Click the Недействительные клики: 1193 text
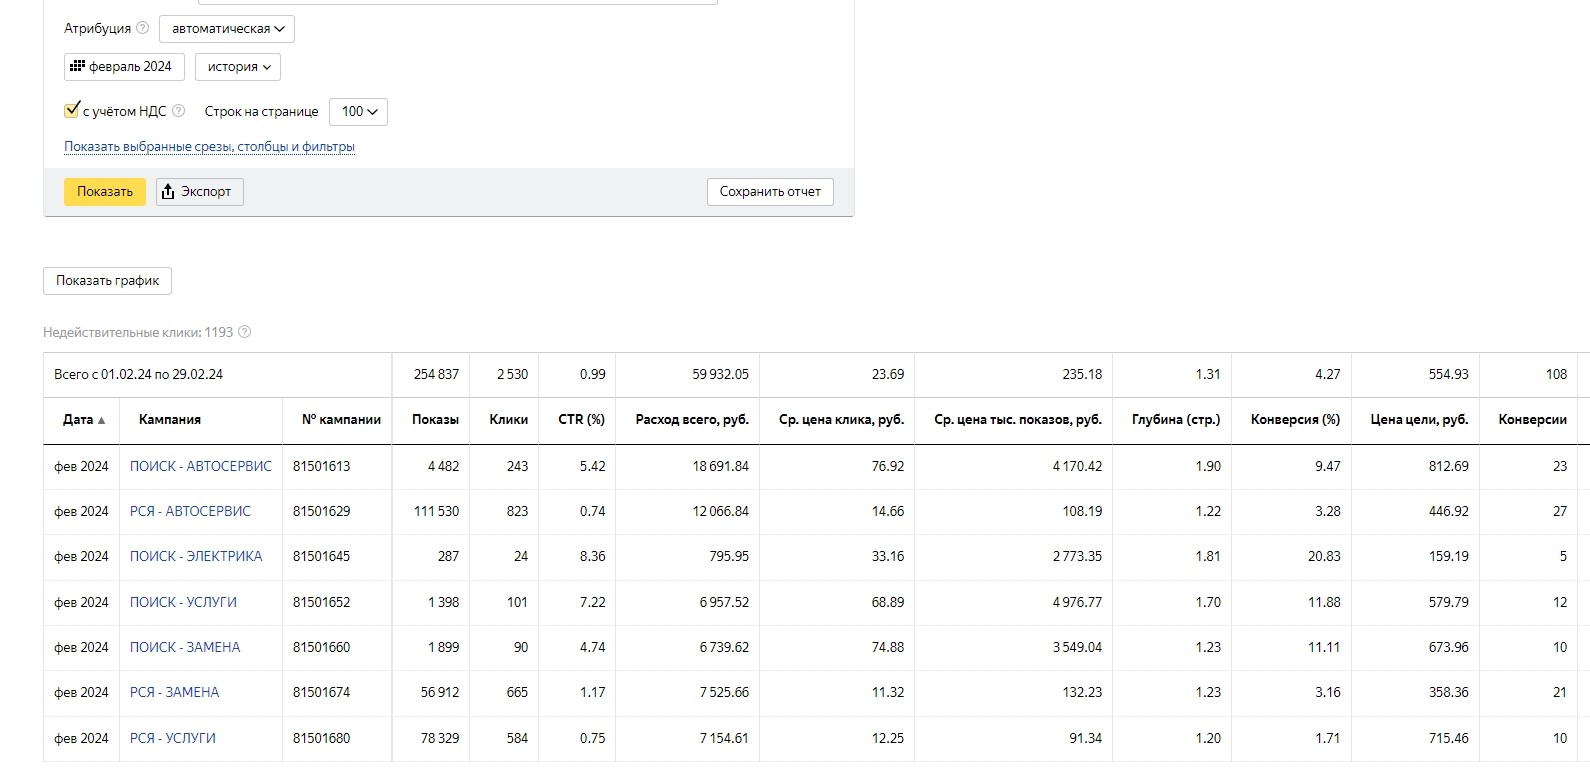The image size is (1590, 769). tap(138, 332)
